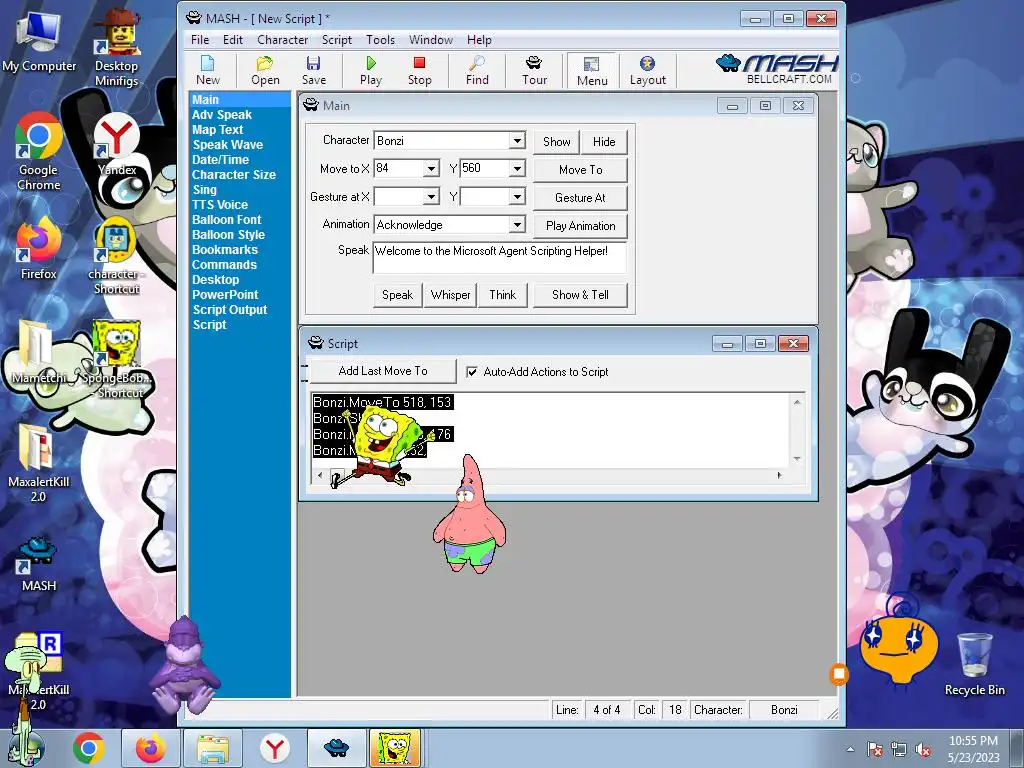Click the Speak button
The height and width of the screenshot is (768, 1024).
pyautogui.click(x=397, y=295)
